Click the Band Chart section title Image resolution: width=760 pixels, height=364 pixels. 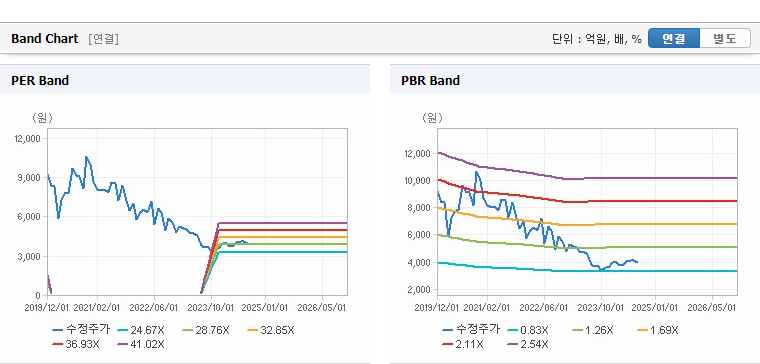tap(45, 39)
